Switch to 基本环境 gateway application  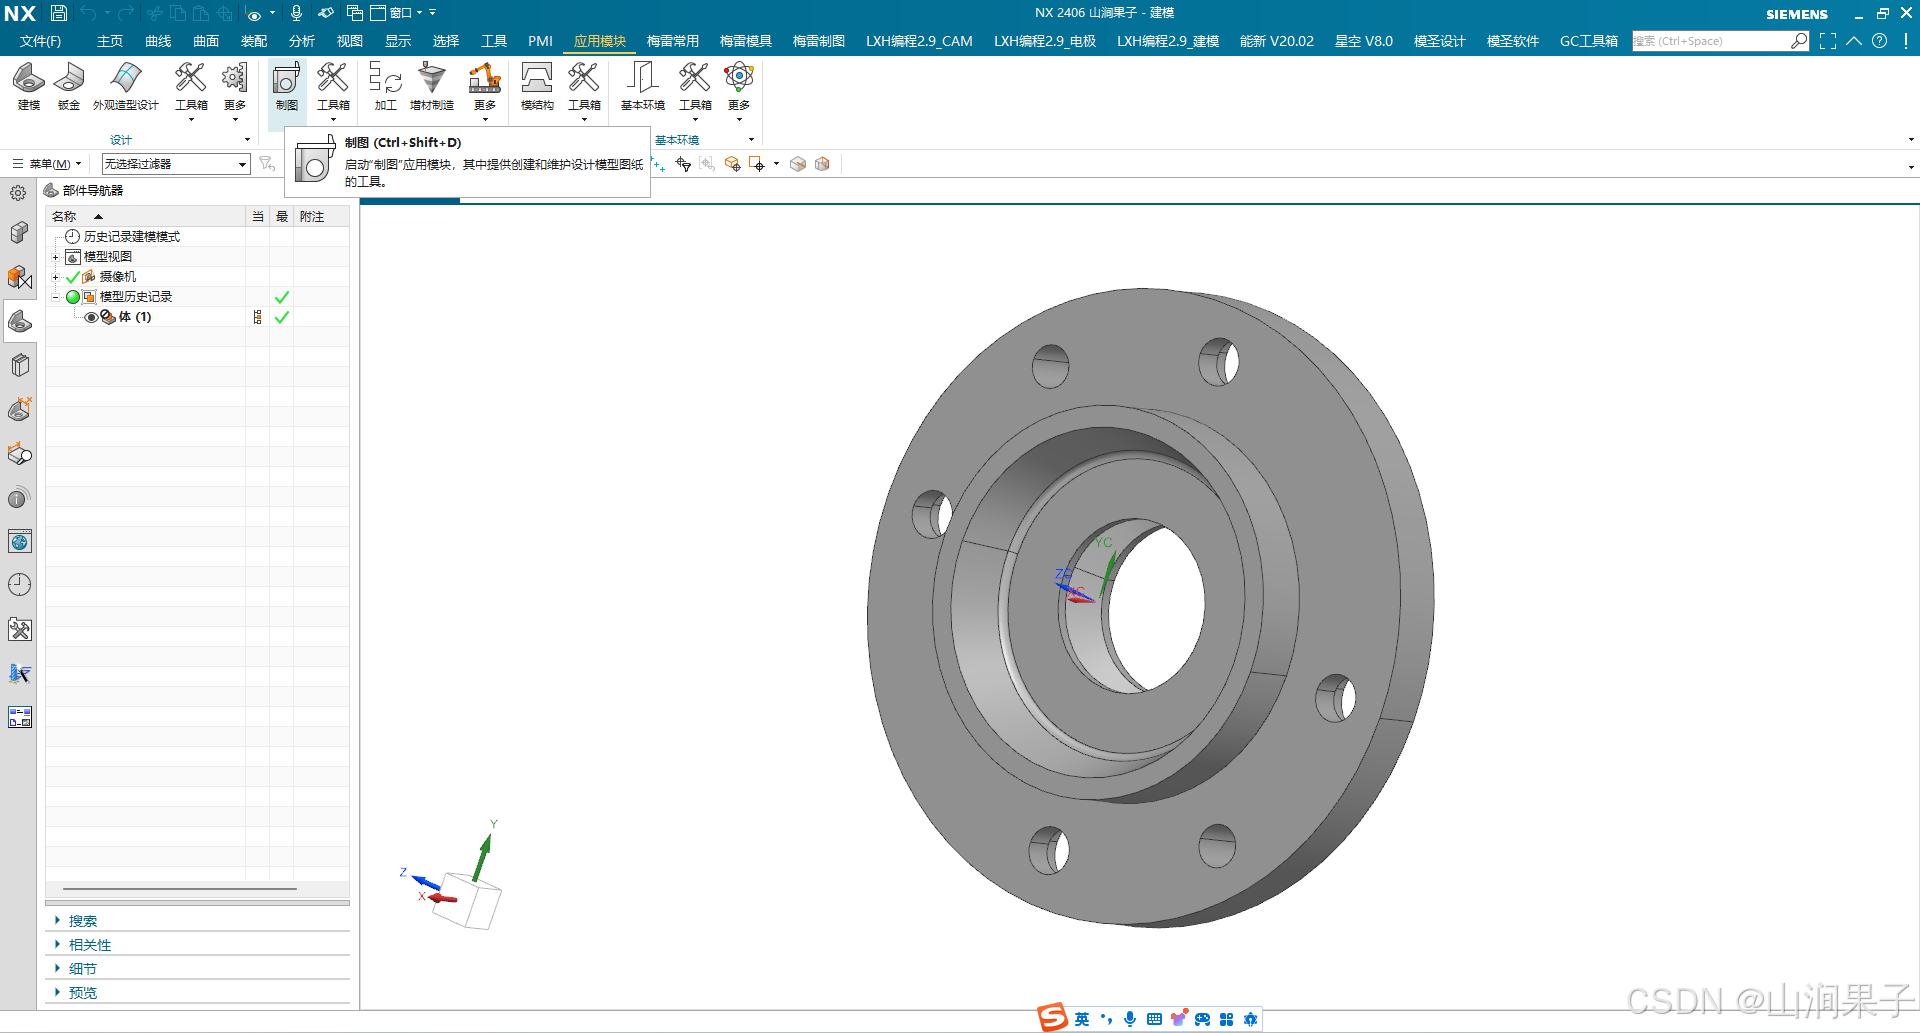point(642,86)
